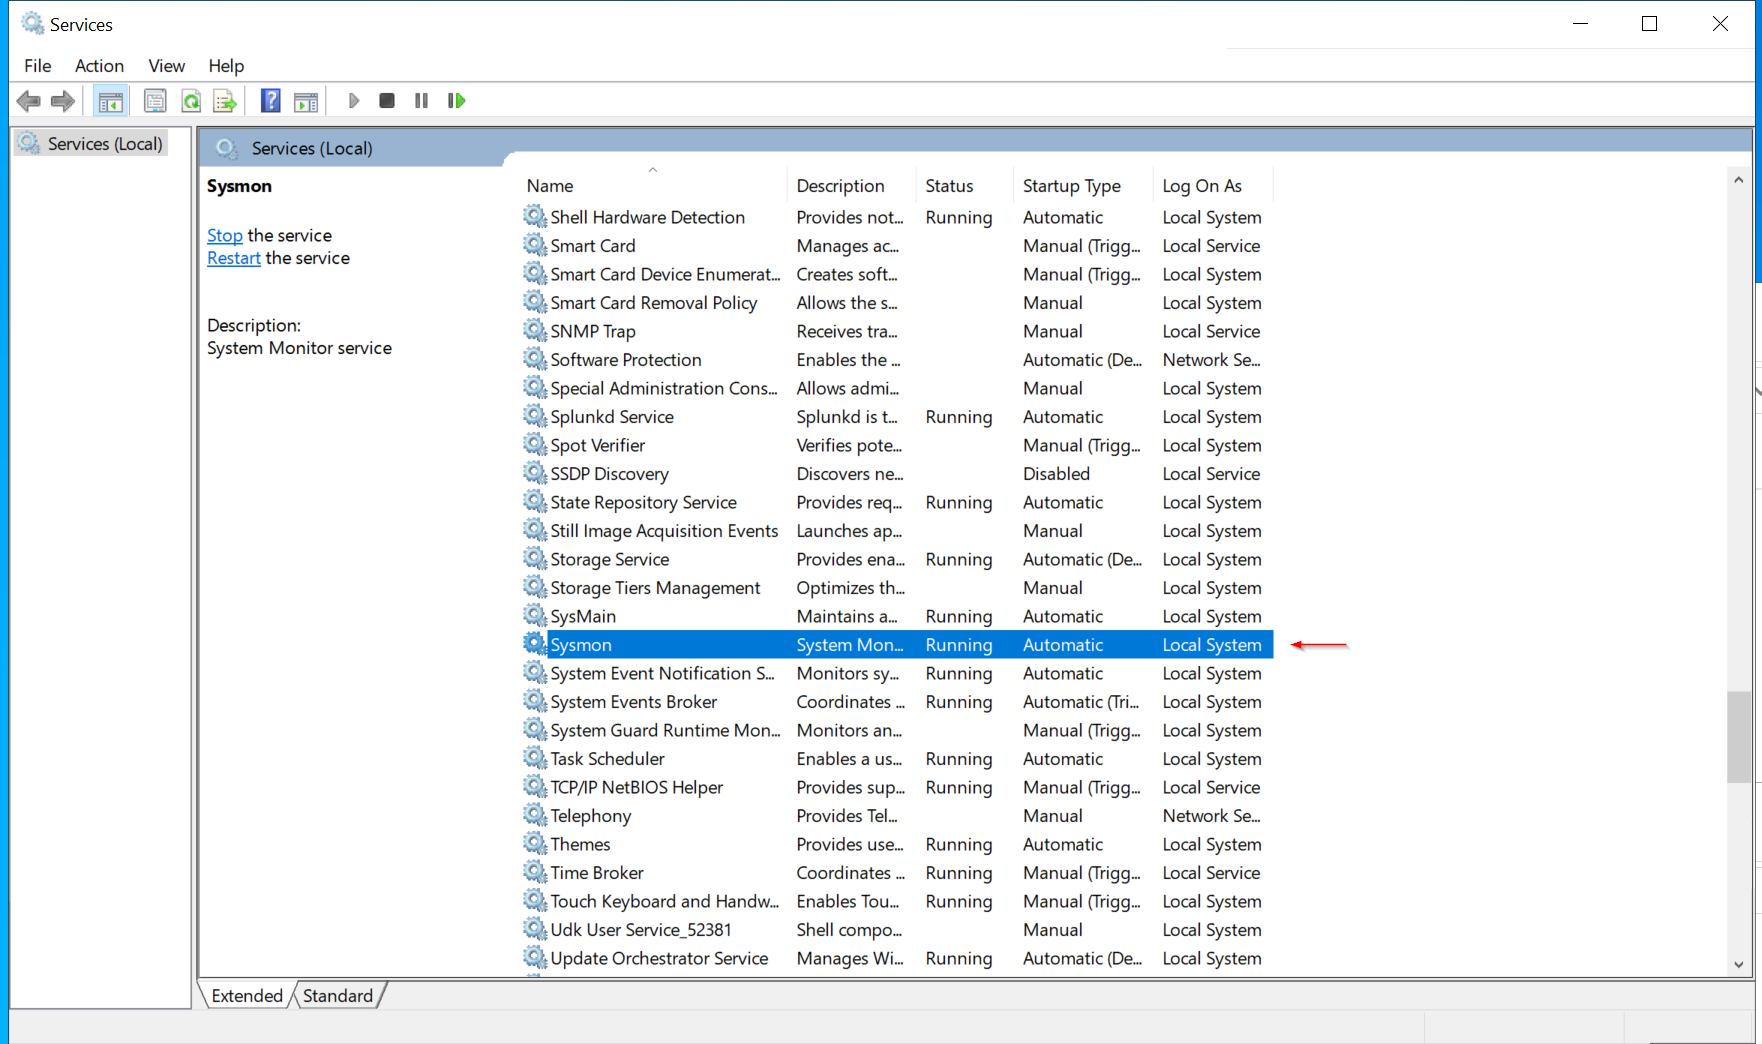The image size is (1762, 1044).
Task: Click the Restart Service toolbar icon
Action: pyautogui.click(x=457, y=101)
